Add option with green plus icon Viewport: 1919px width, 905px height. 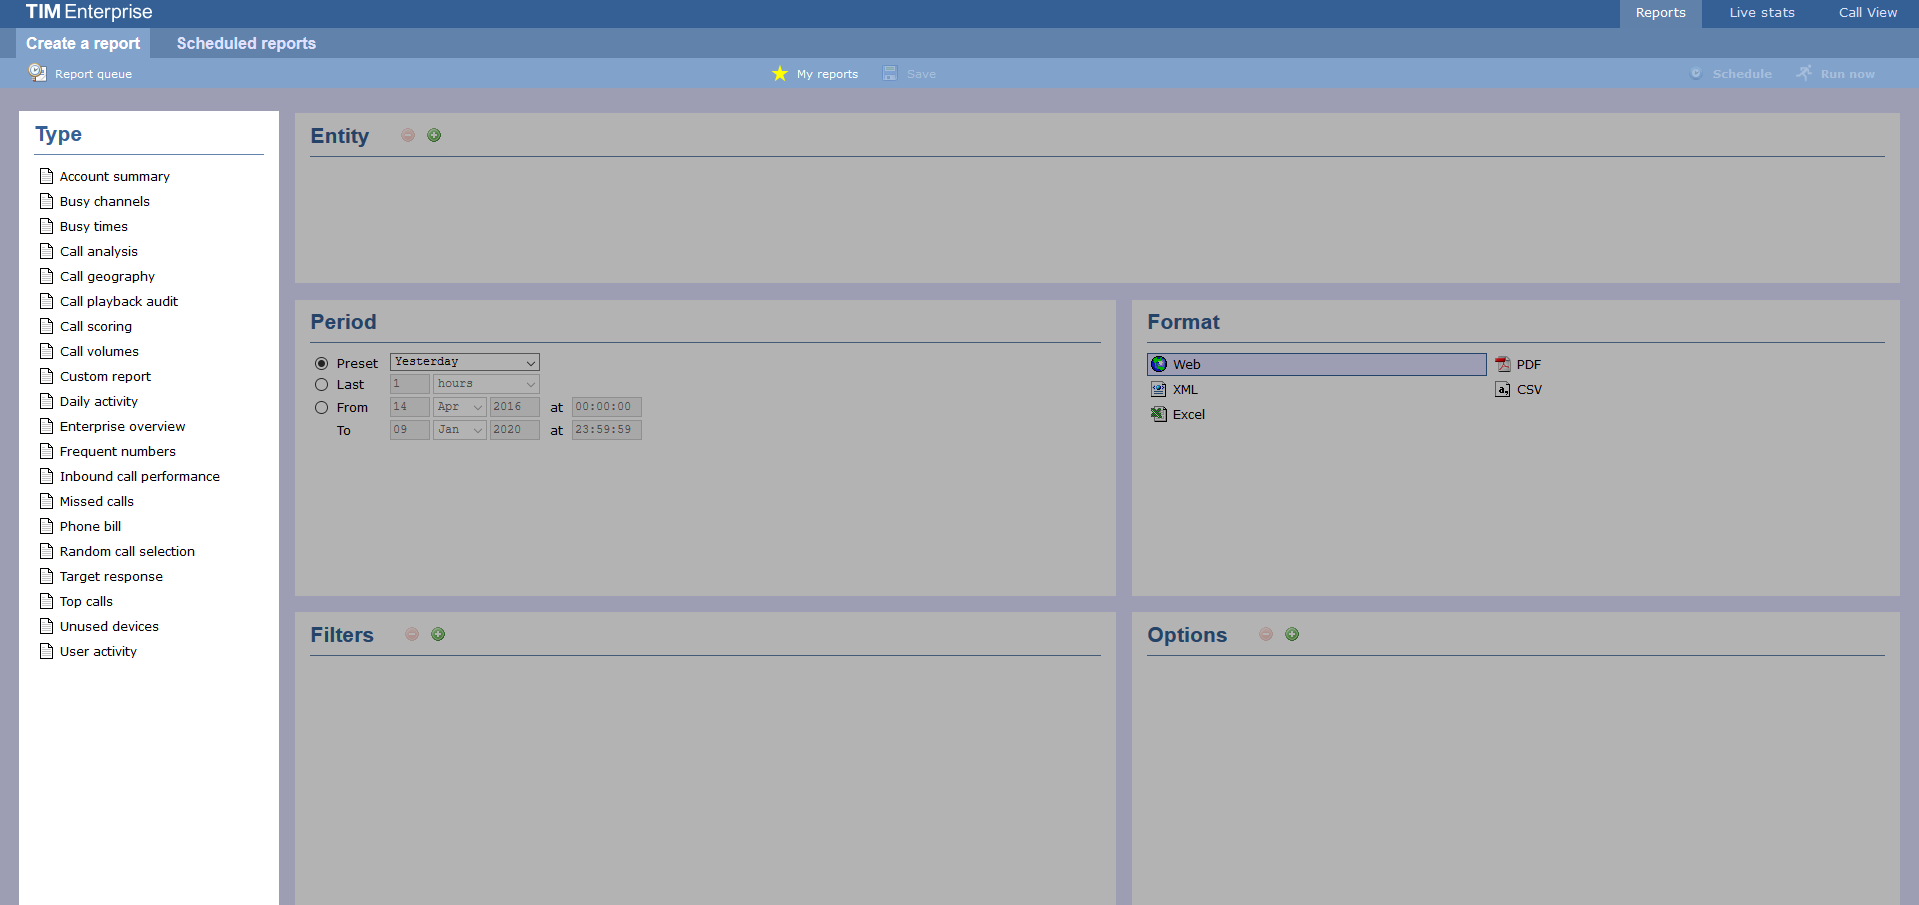tap(1292, 634)
